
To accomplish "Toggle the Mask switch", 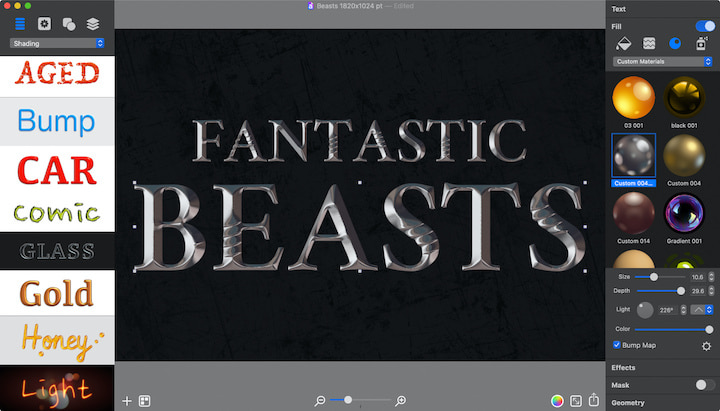I will 705,385.
